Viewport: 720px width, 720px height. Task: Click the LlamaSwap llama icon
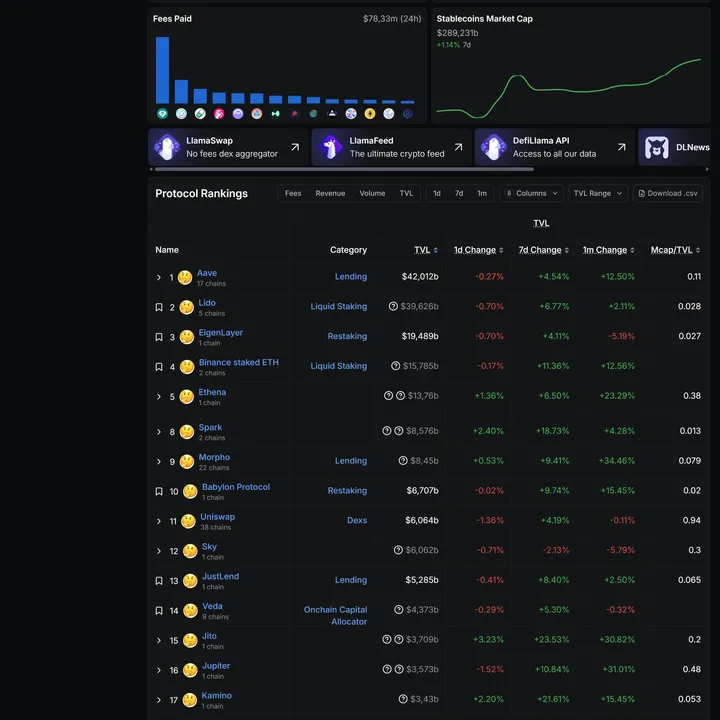pyautogui.click(x=166, y=148)
